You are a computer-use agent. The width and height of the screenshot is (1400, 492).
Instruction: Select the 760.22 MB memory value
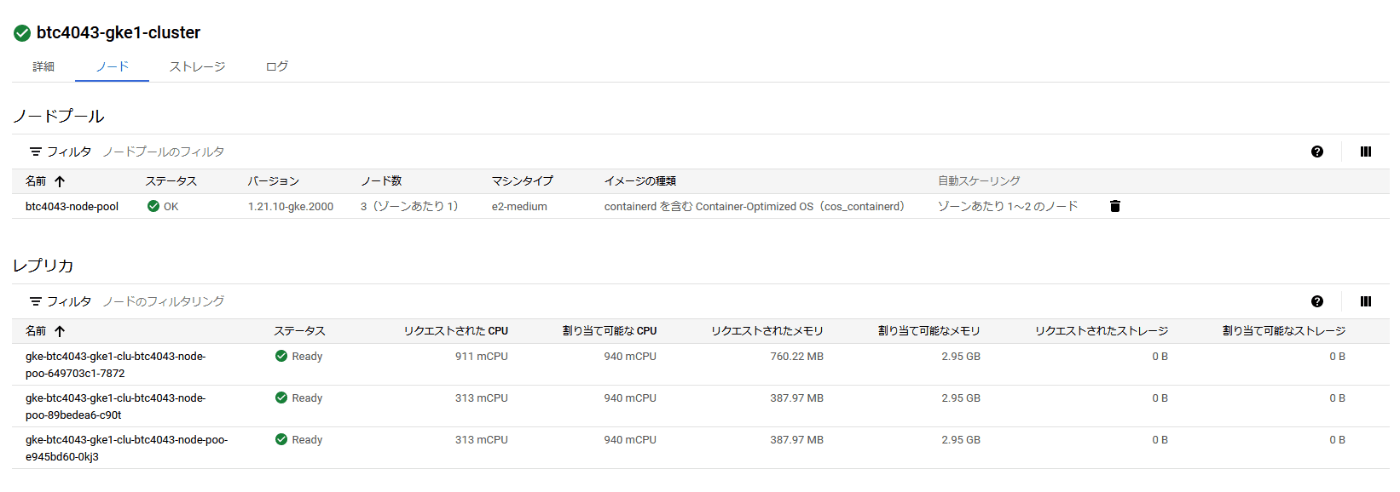pyautogui.click(x=797, y=356)
